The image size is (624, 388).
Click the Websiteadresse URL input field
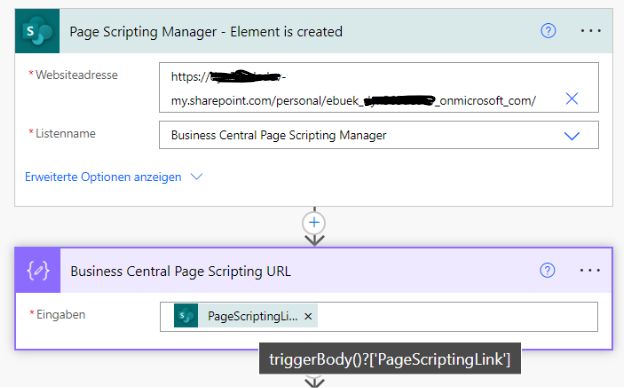point(378,88)
